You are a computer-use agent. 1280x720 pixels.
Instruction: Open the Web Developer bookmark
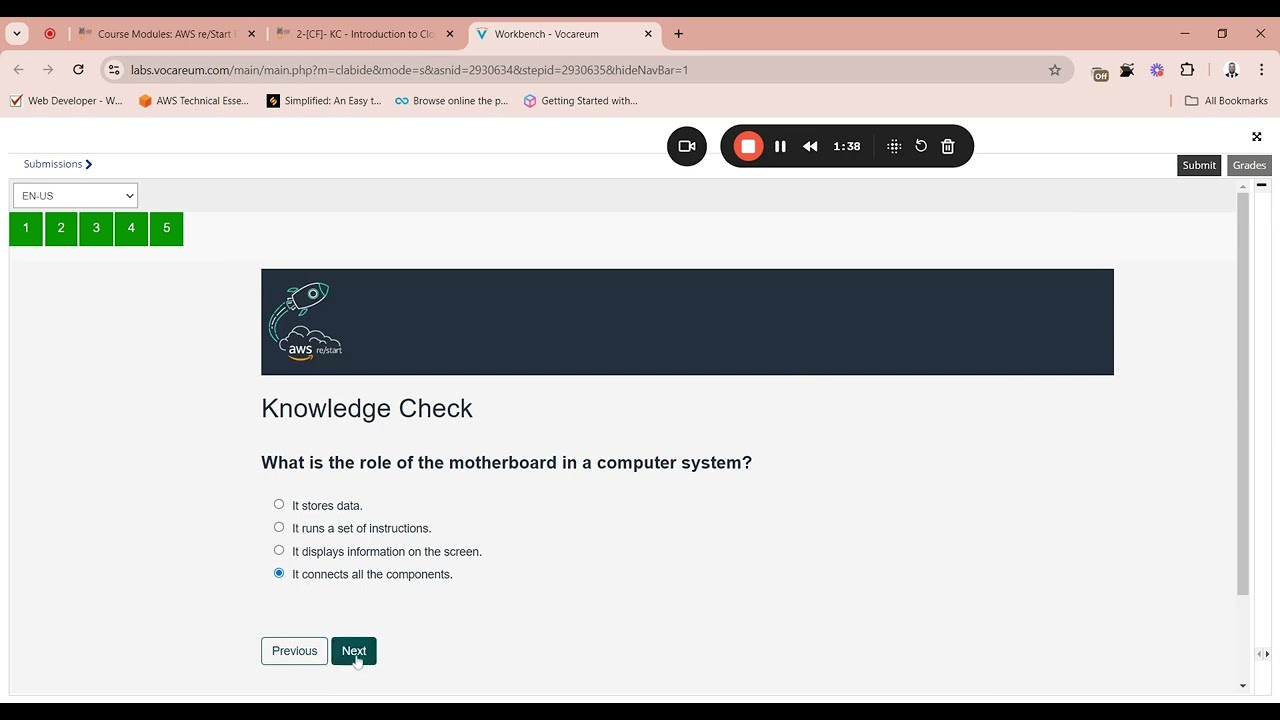point(66,101)
